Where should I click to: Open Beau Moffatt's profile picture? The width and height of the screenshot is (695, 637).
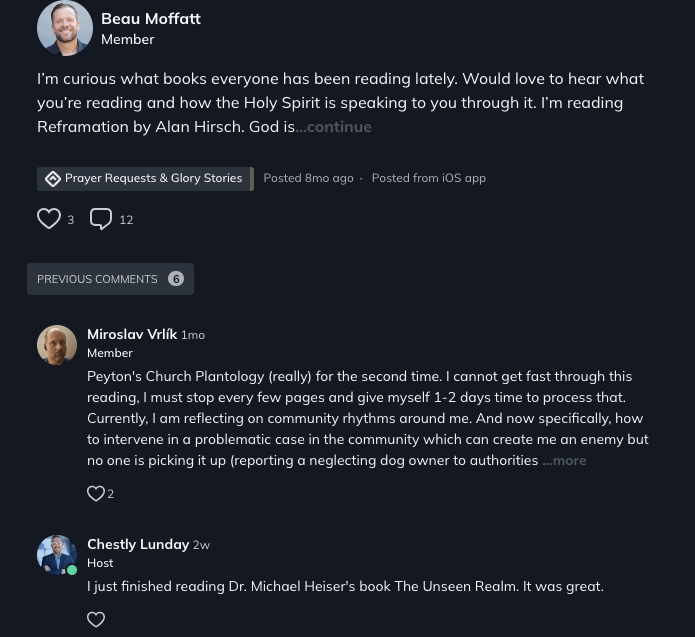click(x=65, y=28)
